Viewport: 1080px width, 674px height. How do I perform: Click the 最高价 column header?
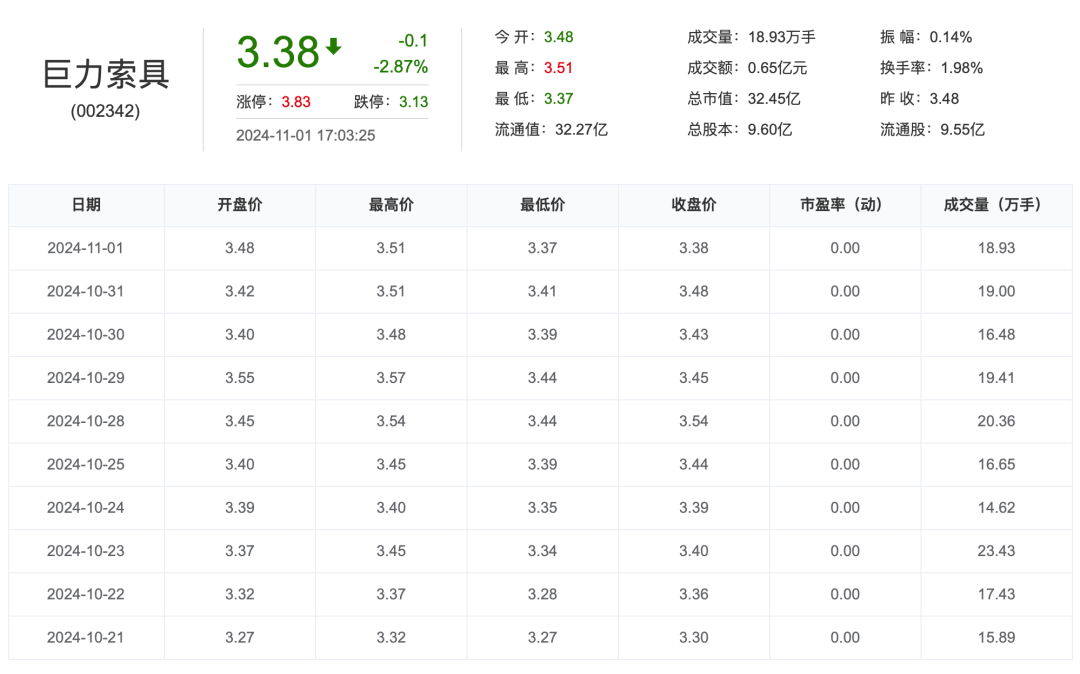pyautogui.click(x=391, y=204)
